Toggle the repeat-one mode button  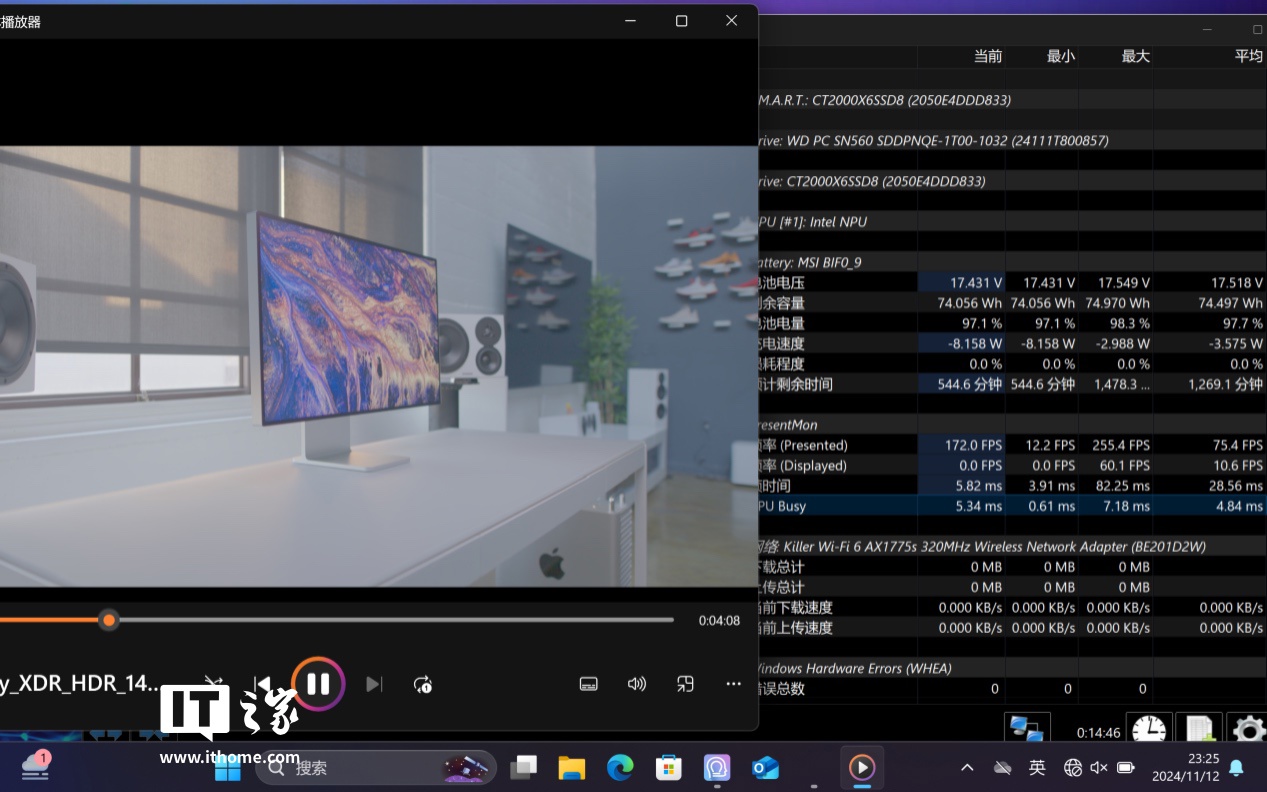pyautogui.click(x=423, y=684)
